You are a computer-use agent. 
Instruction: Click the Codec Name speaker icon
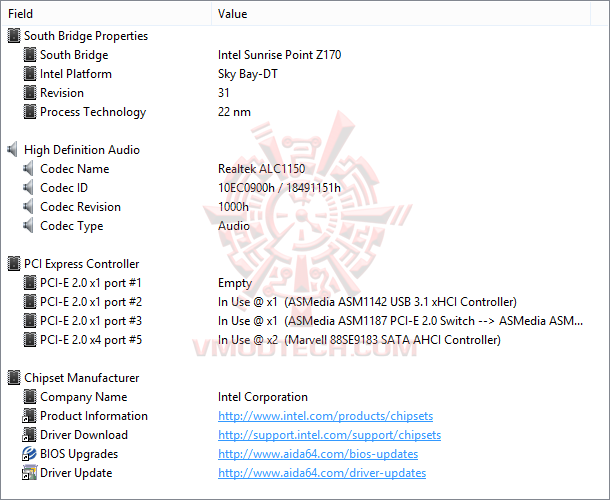[x=28, y=169]
